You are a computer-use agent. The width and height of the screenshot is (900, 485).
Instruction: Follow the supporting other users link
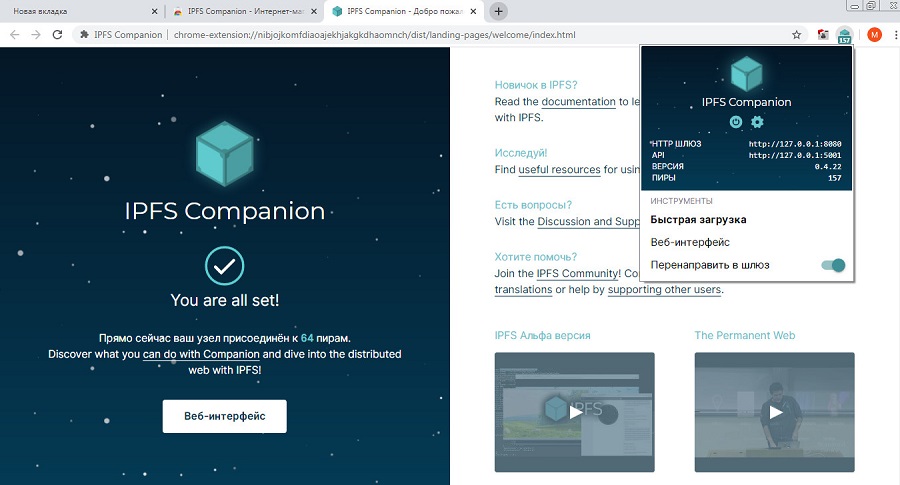[x=665, y=290]
